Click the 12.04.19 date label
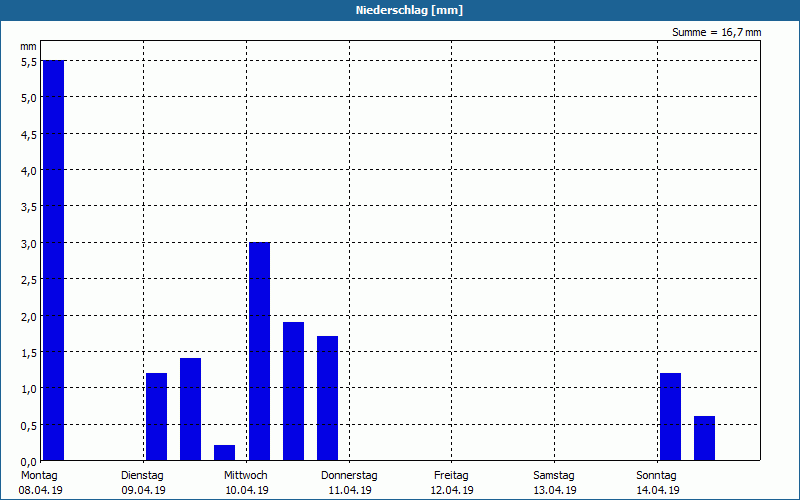The image size is (800, 500). pos(452,490)
